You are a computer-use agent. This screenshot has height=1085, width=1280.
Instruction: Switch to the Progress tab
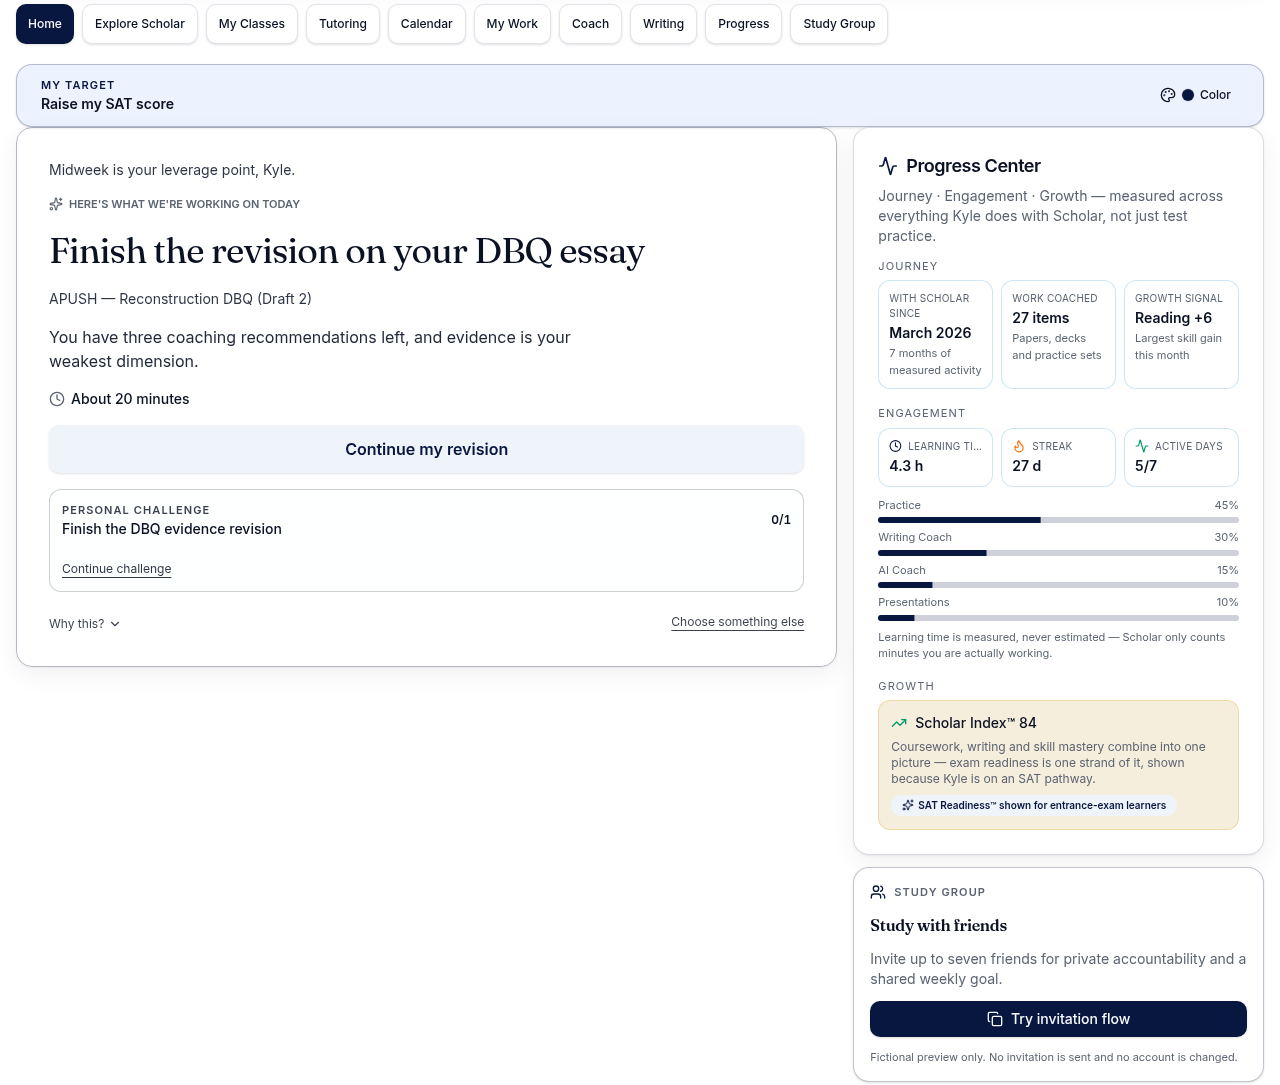click(744, 24)
